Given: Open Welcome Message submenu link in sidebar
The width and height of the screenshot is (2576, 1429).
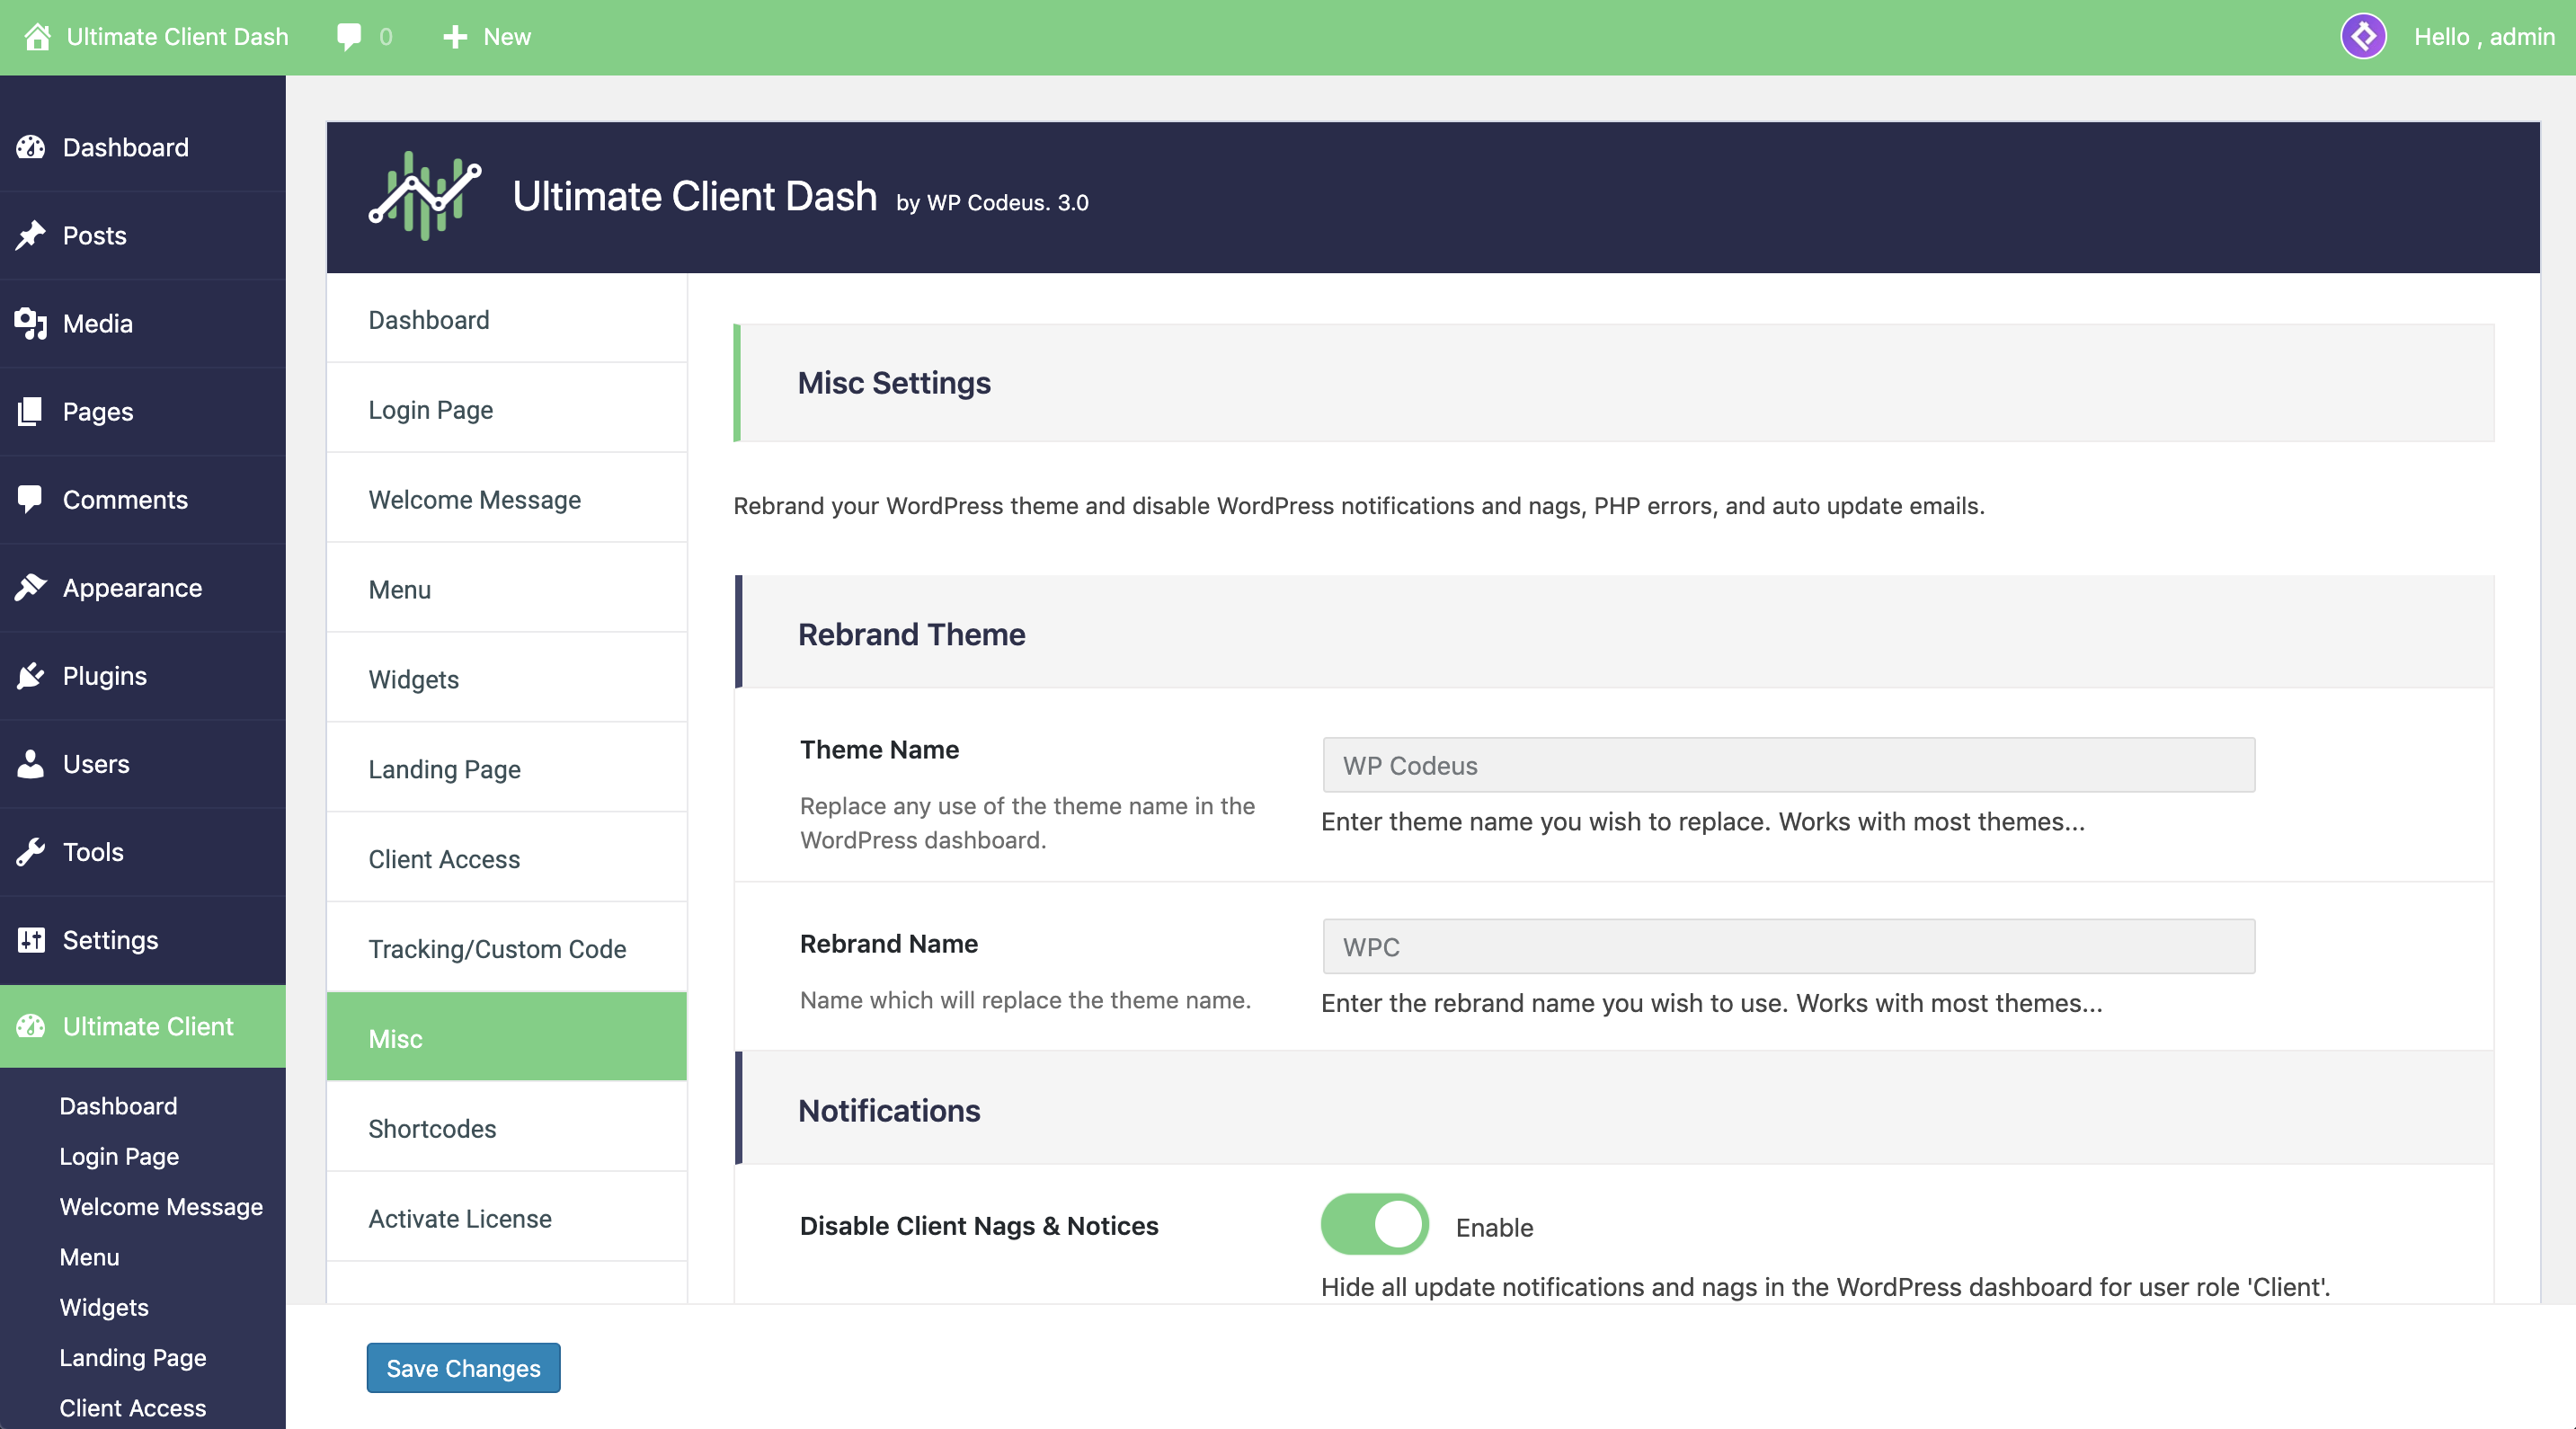Looking at the screenshot, I should click(x=161, y=1207).
